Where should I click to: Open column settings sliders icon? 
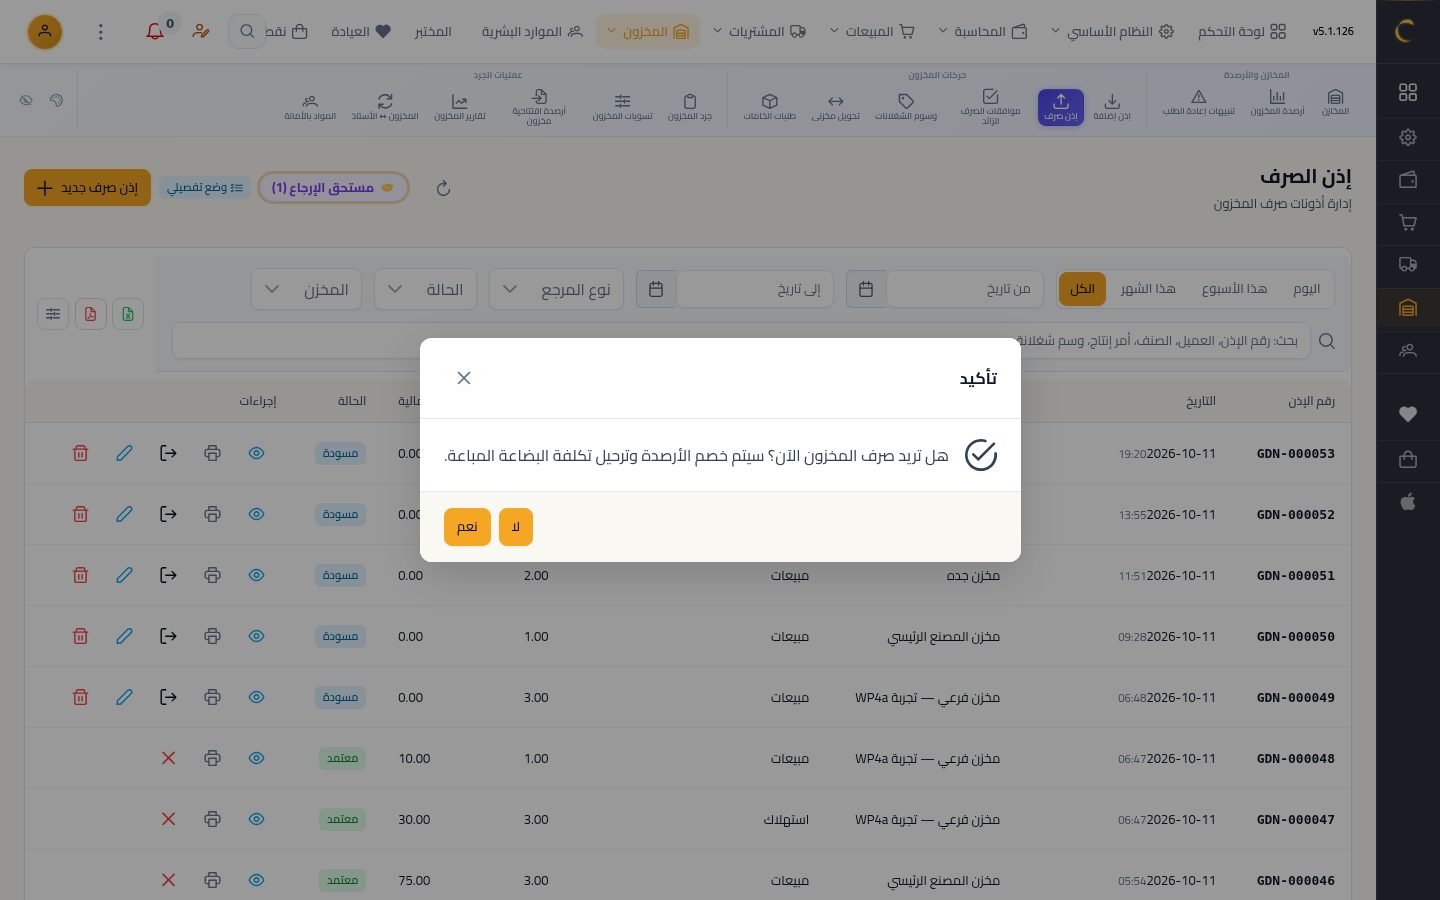point(53,314)
